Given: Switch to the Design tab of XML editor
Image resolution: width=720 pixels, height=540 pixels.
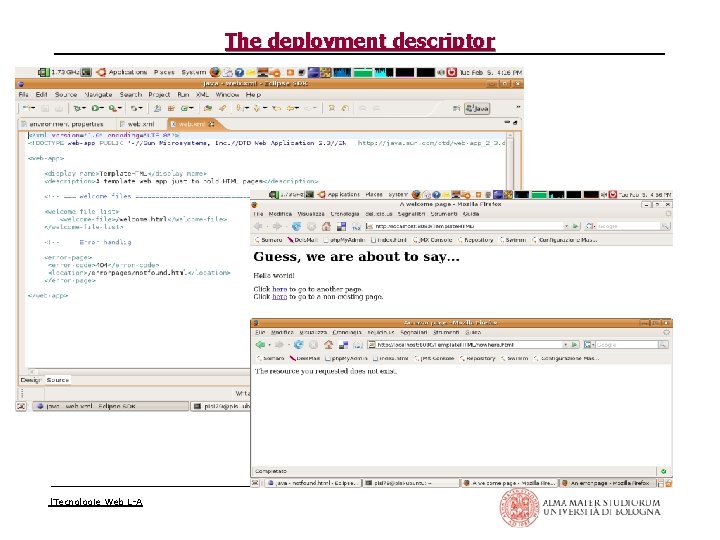Looking at the screenshot, I should tap(30, 380).
